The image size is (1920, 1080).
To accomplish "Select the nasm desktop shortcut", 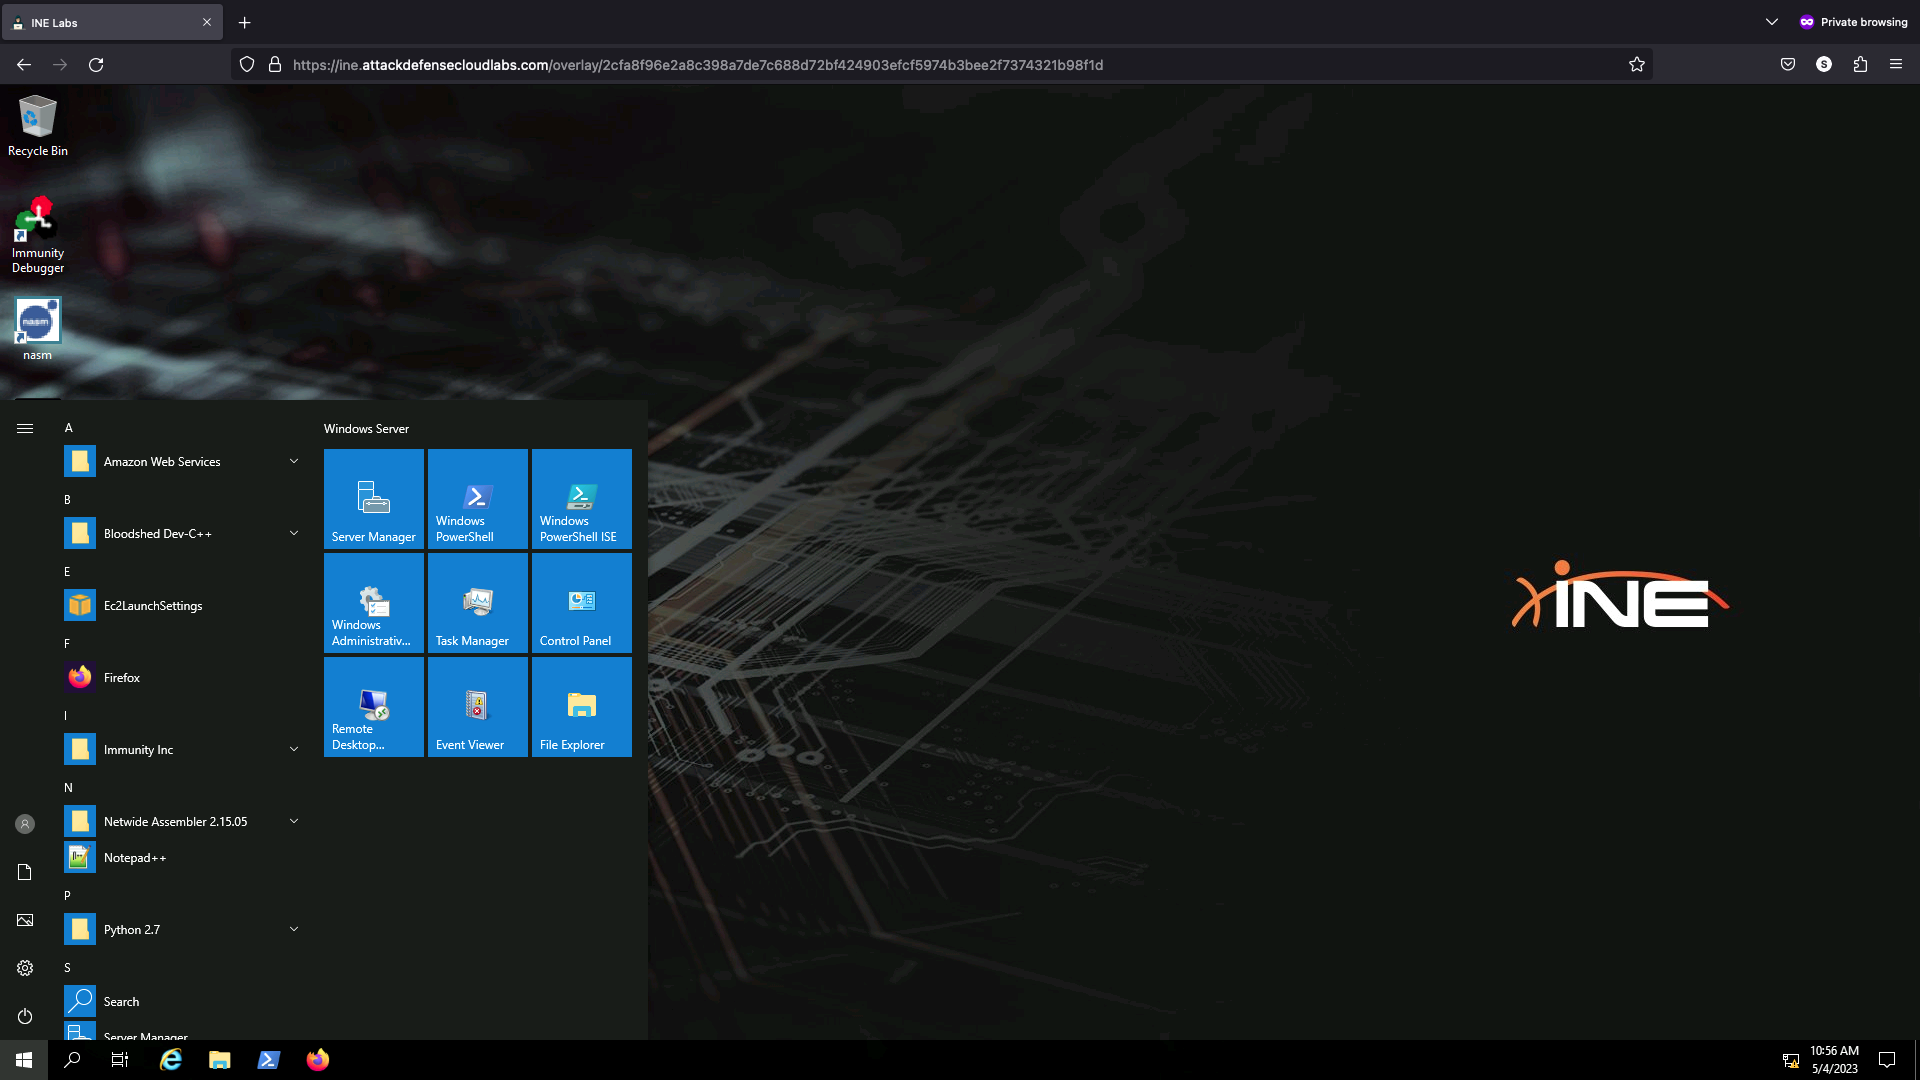I will pos(38,329).
